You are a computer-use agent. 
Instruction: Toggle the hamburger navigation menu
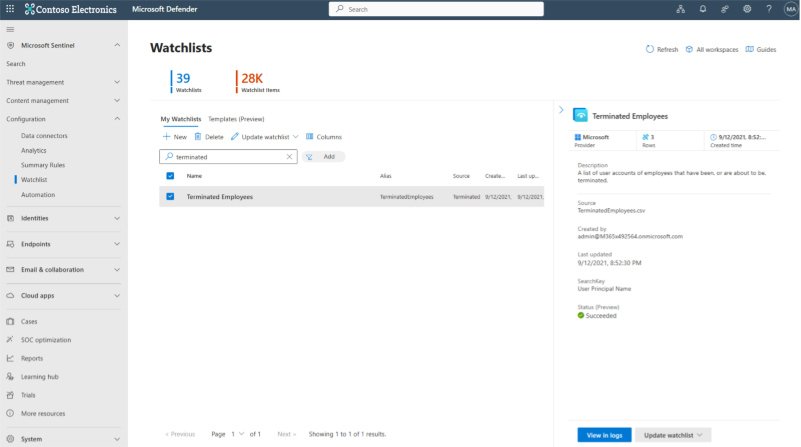click(10, 30)
